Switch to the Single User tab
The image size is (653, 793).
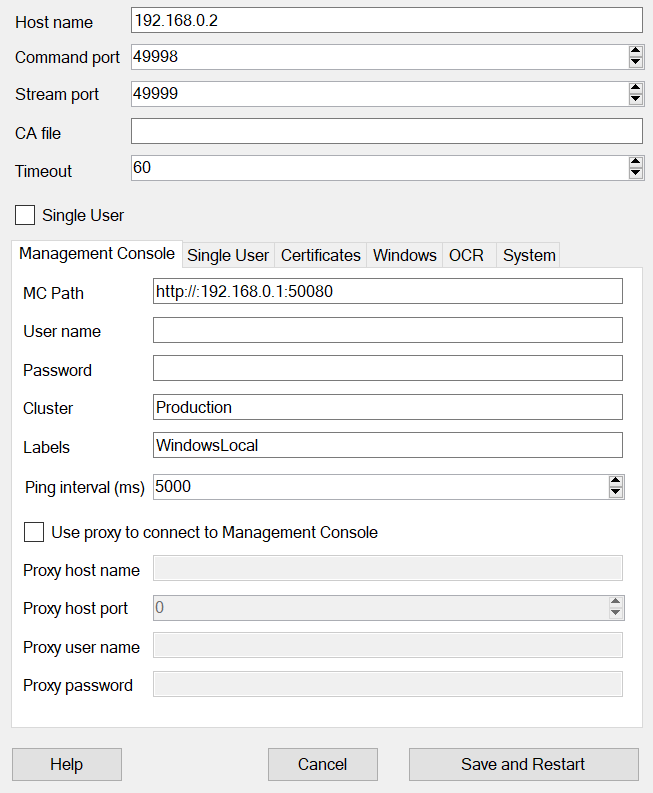228,255
